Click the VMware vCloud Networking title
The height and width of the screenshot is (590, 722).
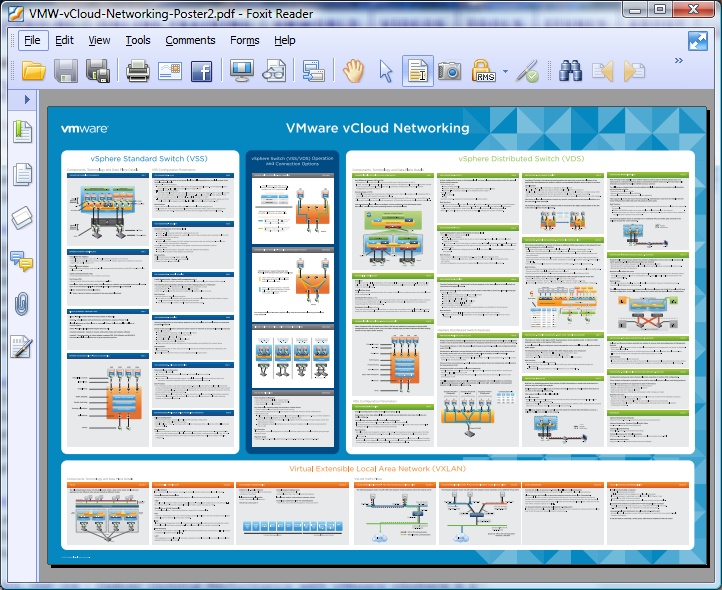tap(378, 128)
